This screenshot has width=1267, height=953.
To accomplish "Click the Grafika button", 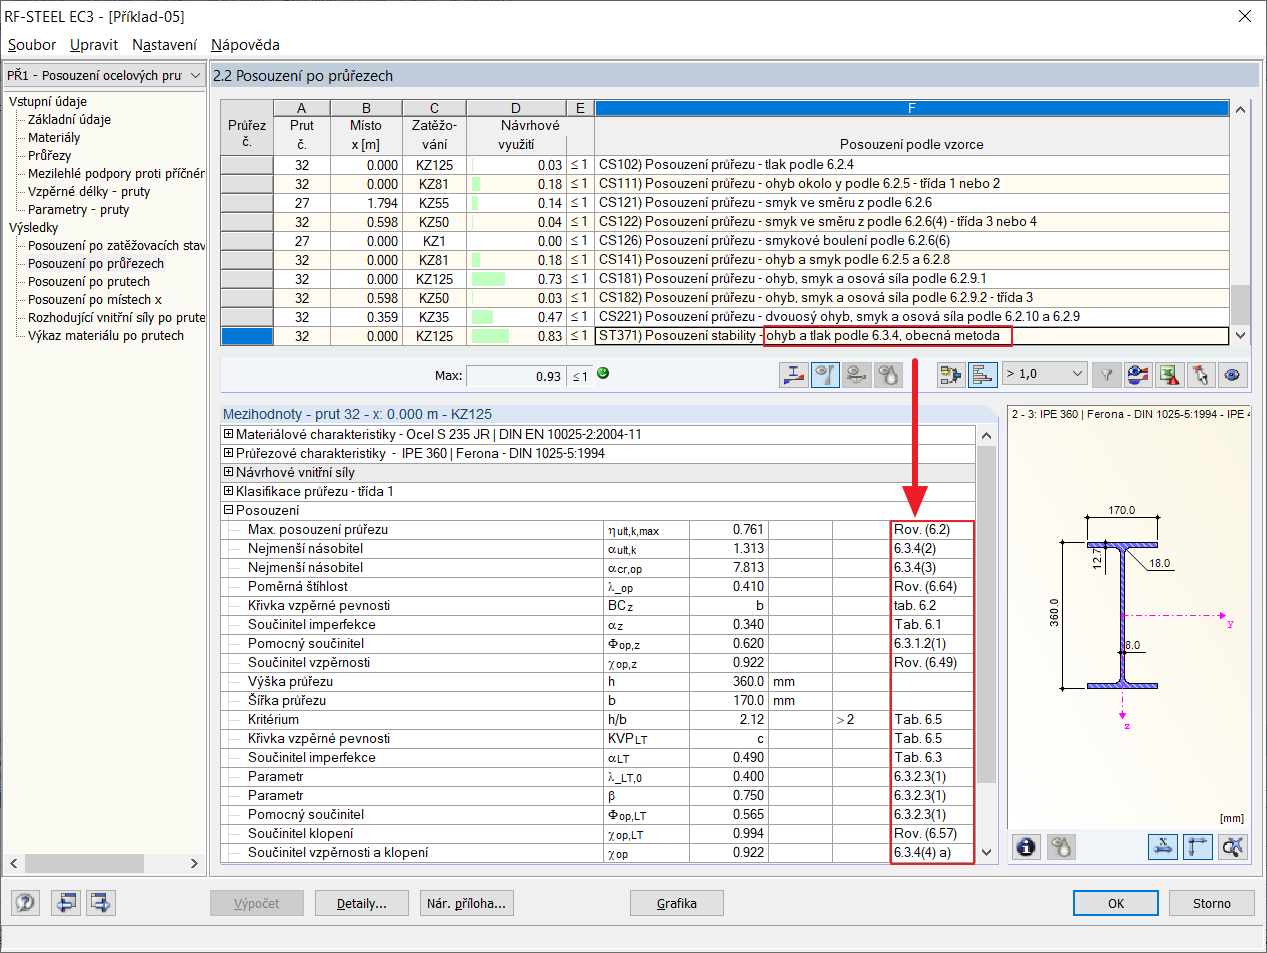I will [677, 903].
